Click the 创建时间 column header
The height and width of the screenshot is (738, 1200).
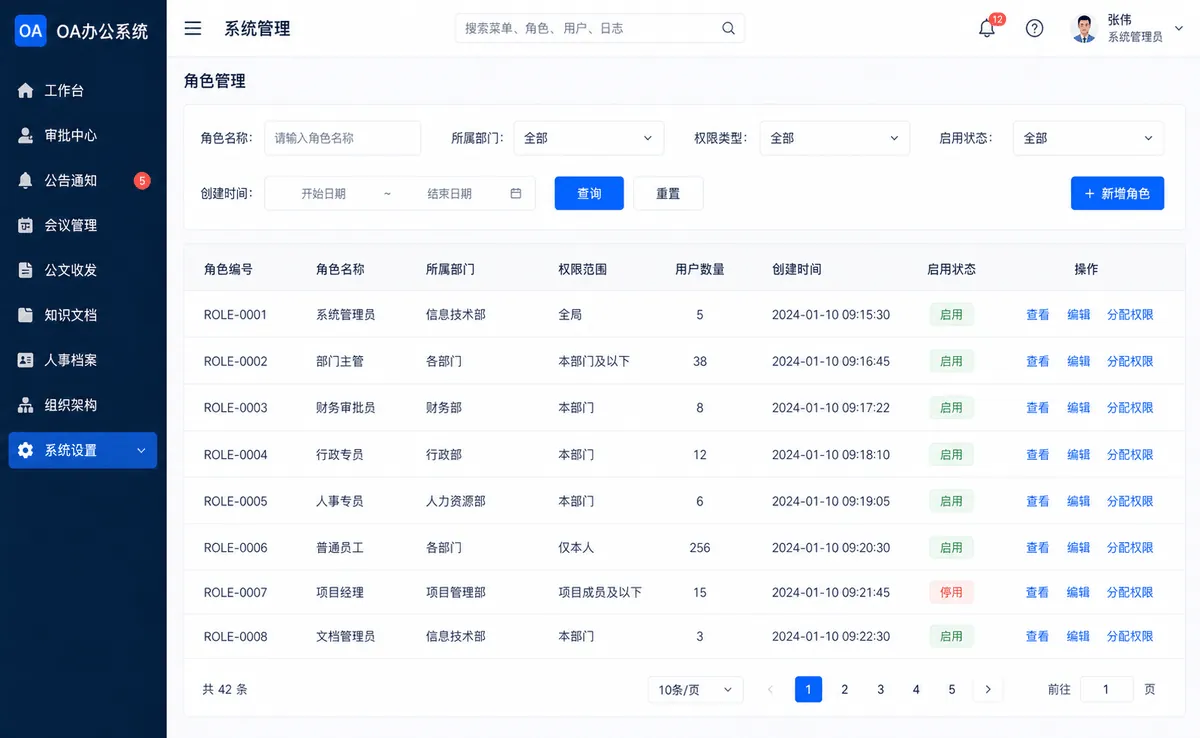click(x=797, y=269)
